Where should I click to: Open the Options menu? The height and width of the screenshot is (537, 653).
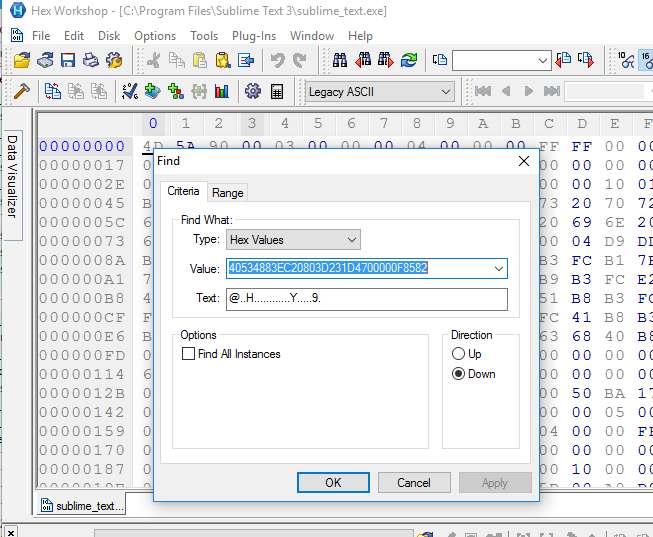coord(155,36)
